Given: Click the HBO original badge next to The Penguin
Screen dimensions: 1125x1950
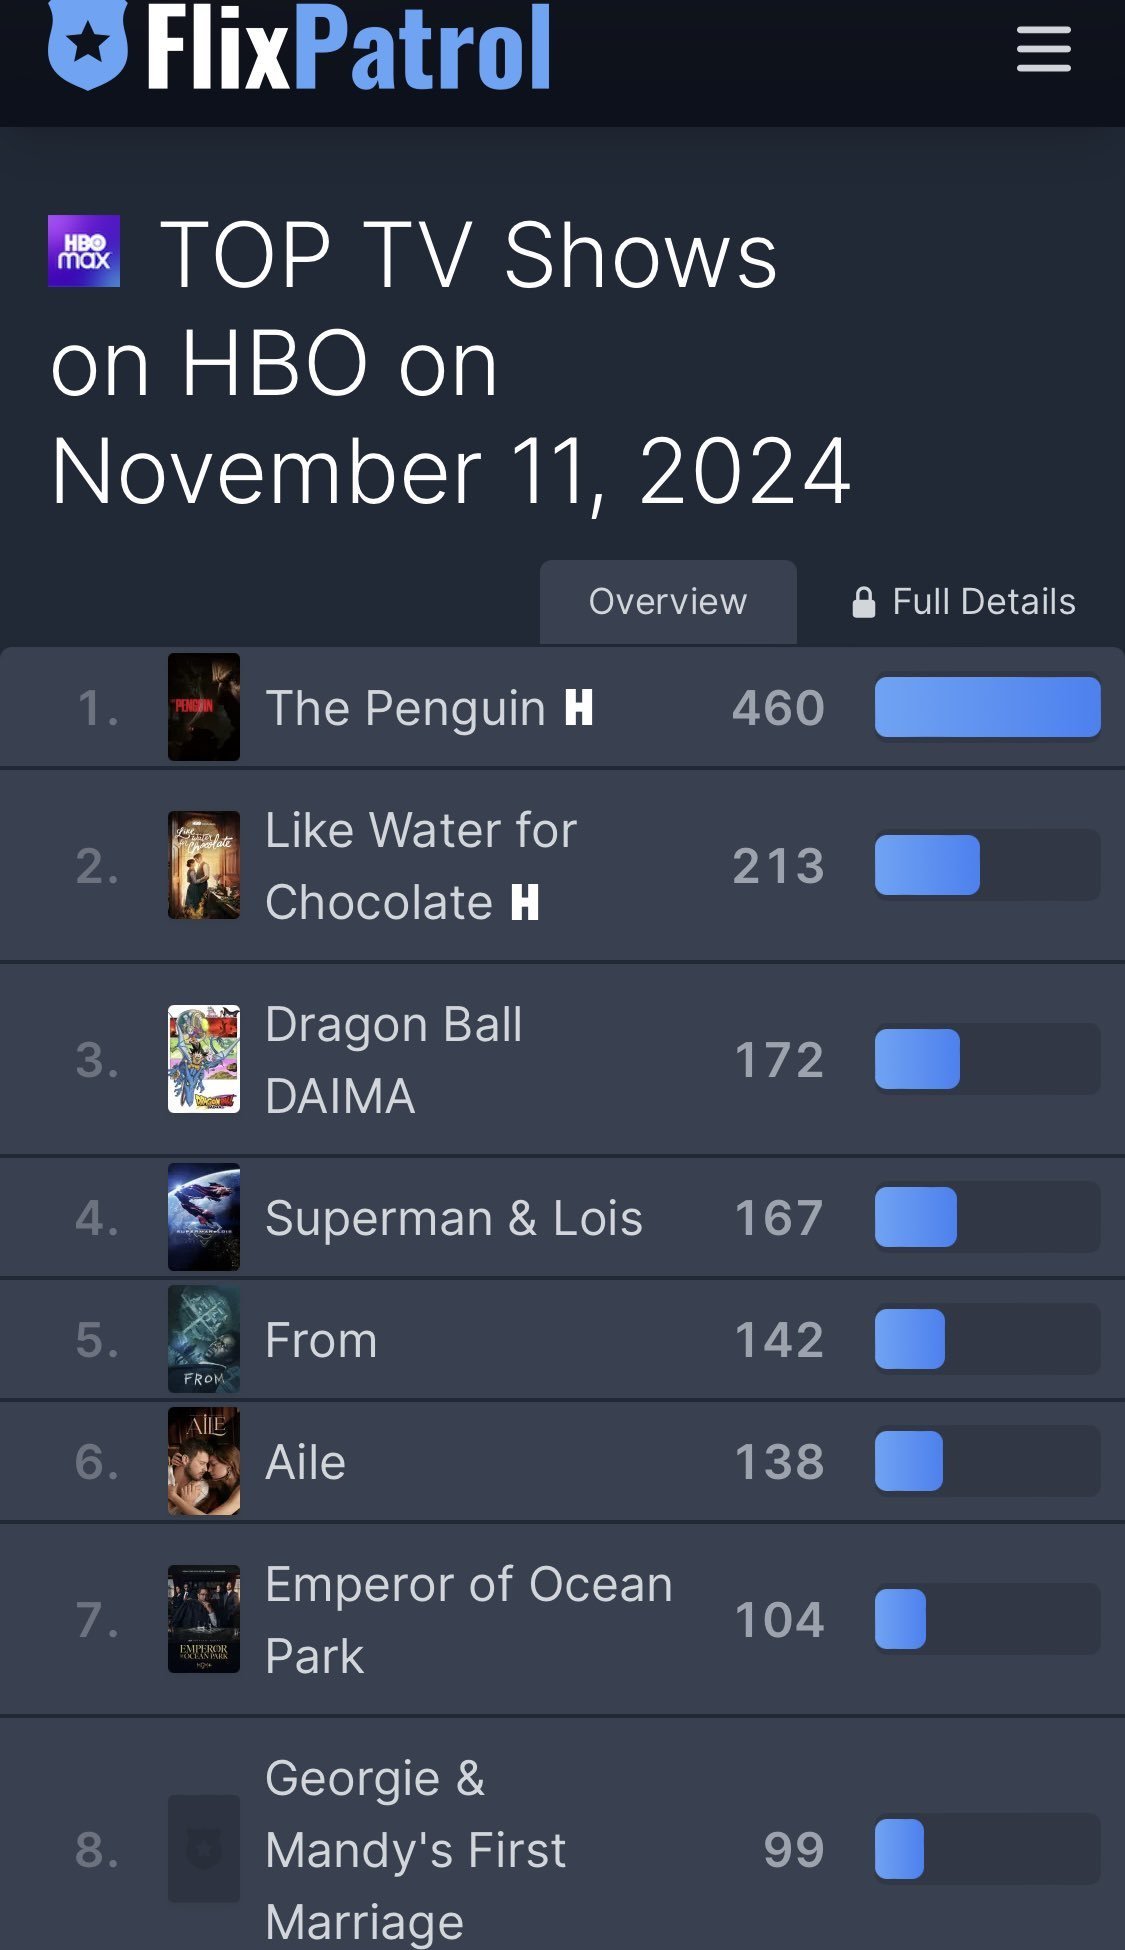Looking at the screenshot, I should 579,708.
